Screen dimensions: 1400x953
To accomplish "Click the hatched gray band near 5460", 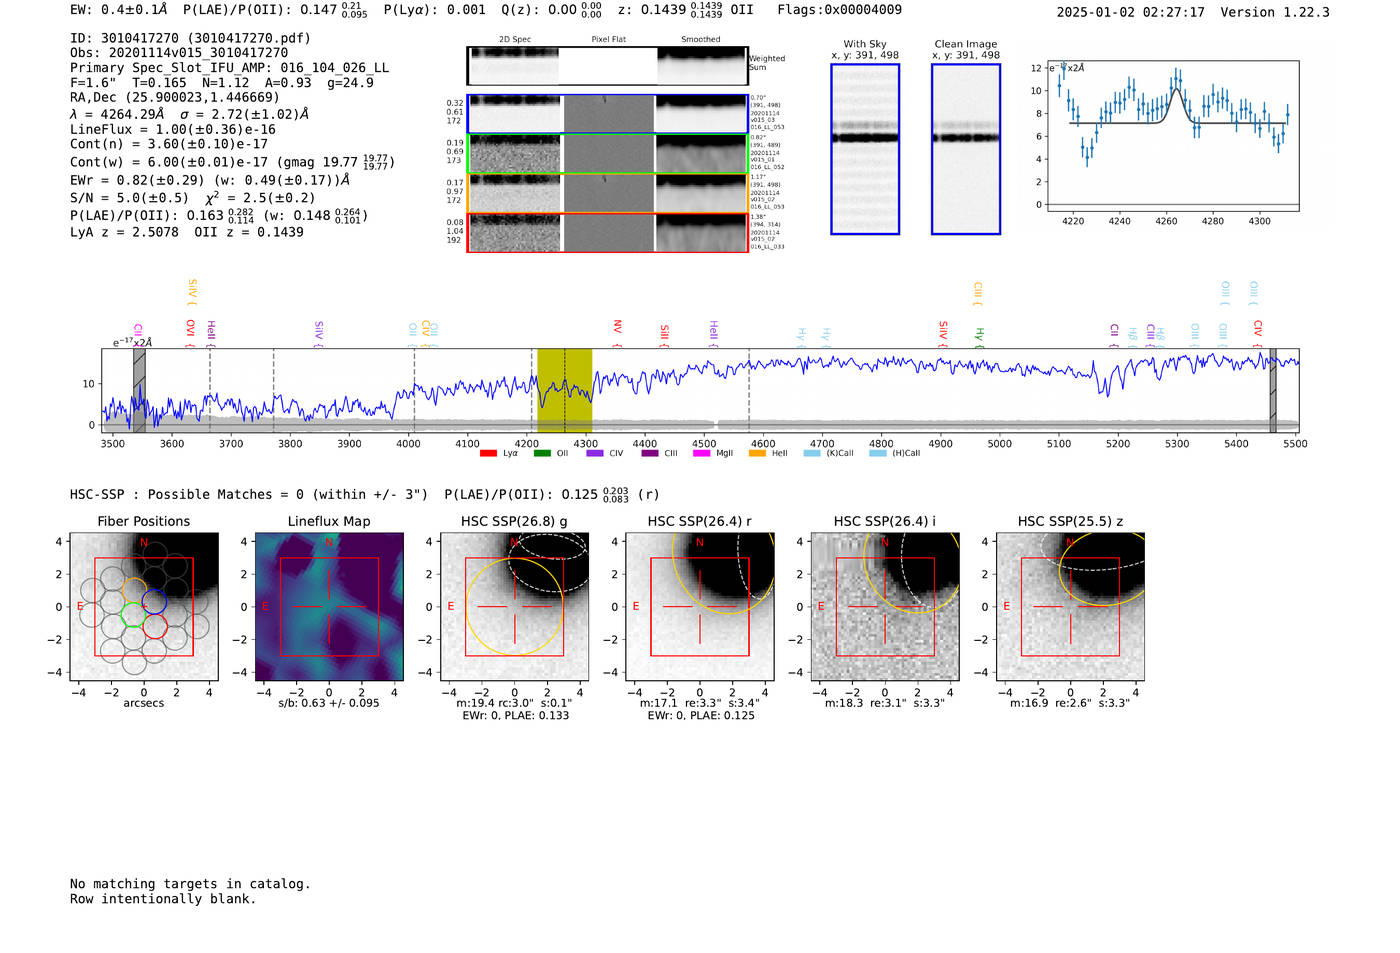I will [x=1273, y=391].
